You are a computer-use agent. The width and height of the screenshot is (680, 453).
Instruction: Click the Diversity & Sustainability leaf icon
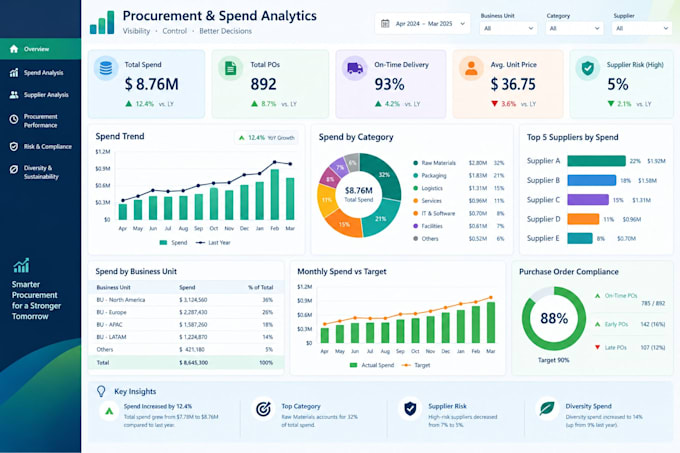tap(14, 169)
